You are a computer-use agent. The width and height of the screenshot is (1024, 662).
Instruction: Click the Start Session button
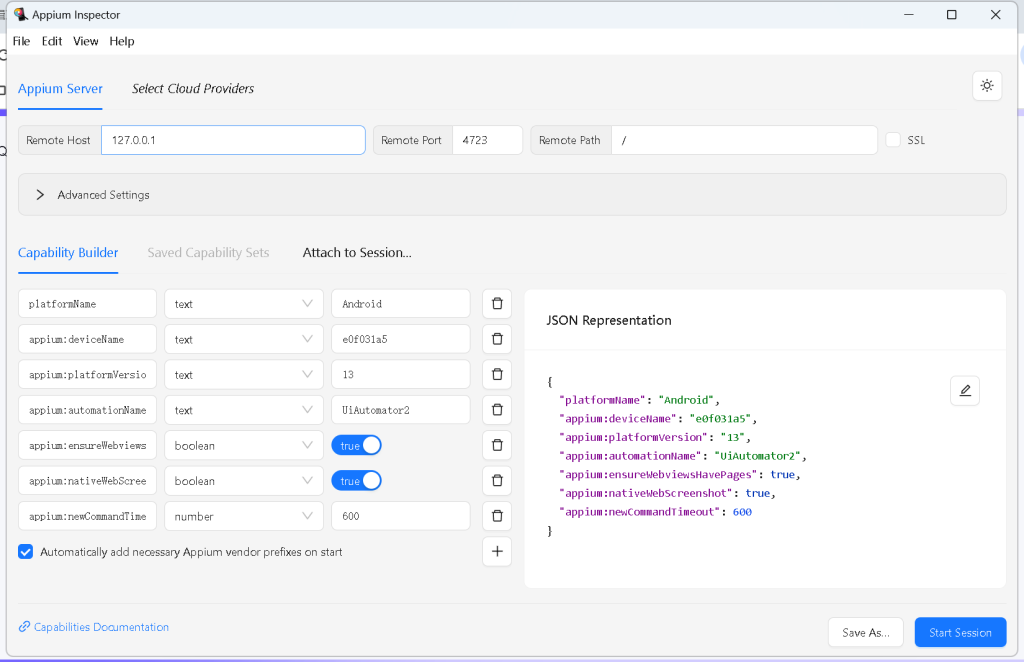tap(960, 632)
